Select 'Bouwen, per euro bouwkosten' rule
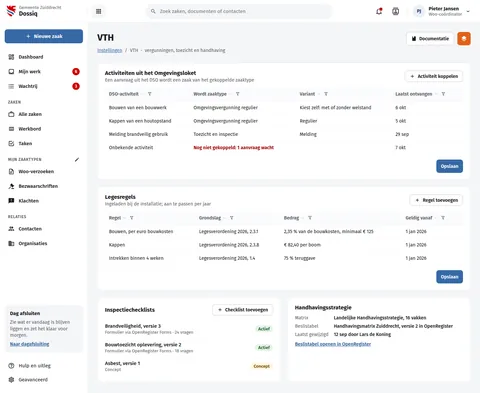 pyautogui.click(x=283, y=232)
